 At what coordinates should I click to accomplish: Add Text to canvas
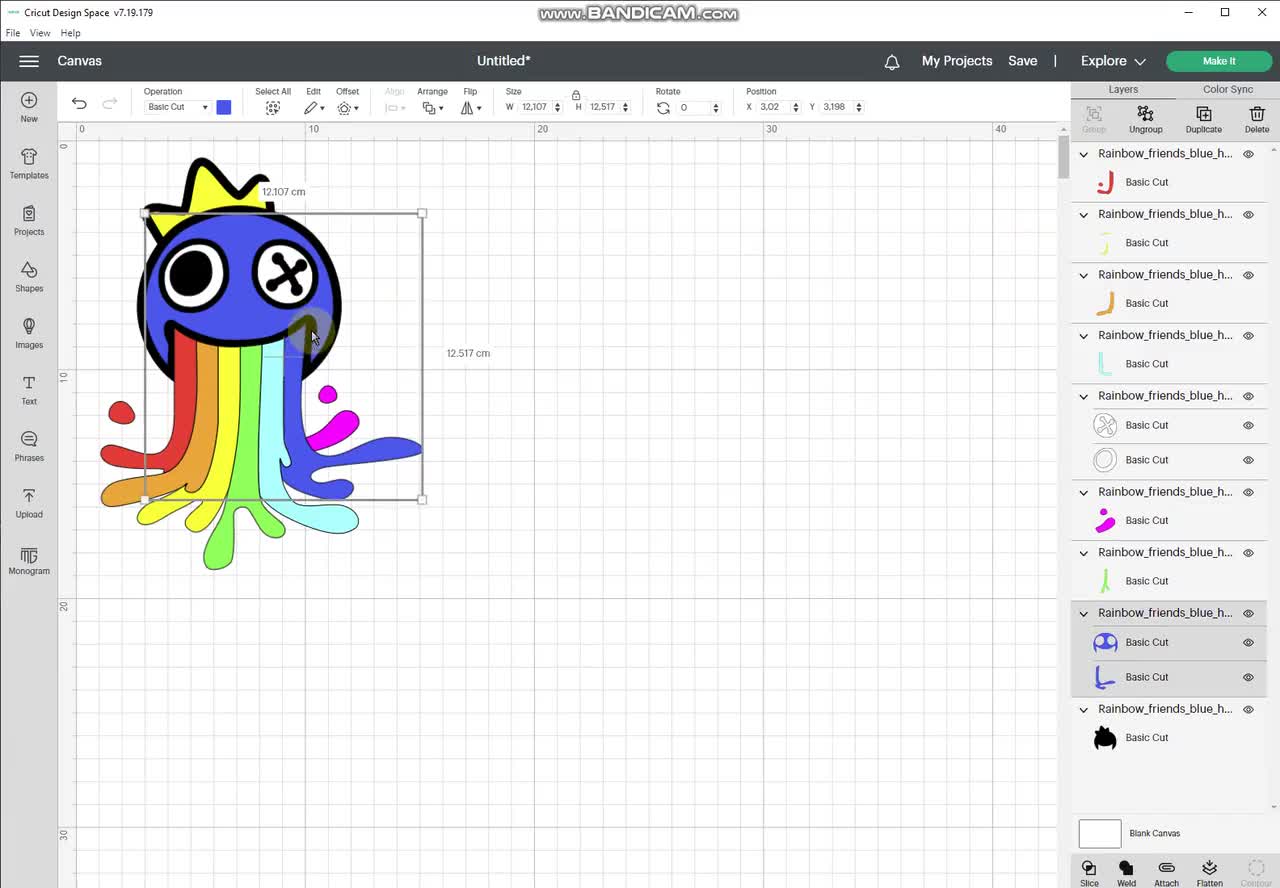(29, 390)
